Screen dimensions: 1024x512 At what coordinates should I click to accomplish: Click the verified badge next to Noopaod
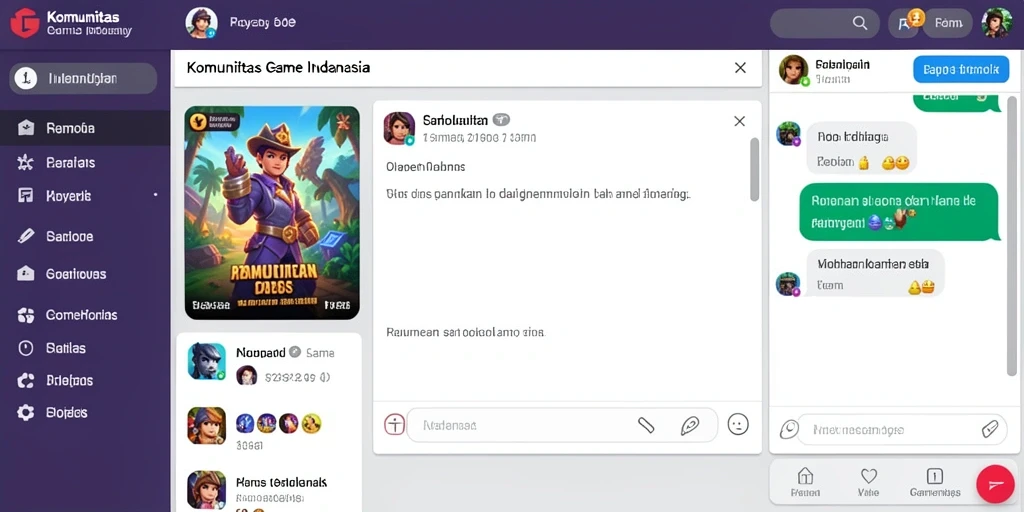[295, 352]
